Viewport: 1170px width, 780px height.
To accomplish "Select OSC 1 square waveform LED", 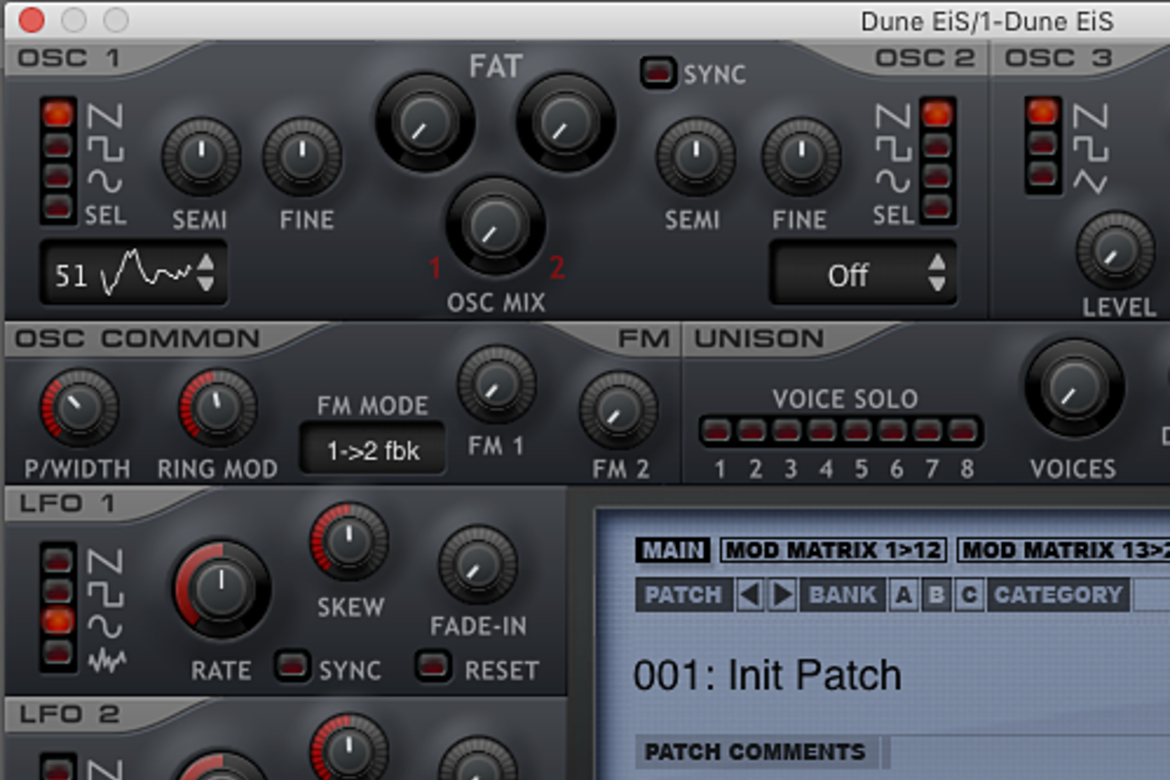I will [x=58, y=145].
